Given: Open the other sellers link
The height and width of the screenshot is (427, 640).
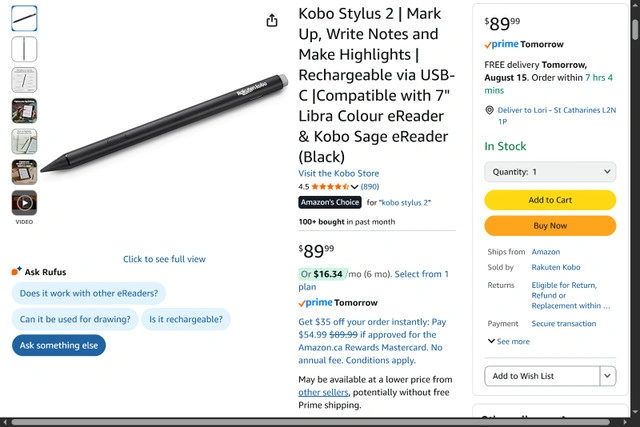Looking at the screenshot, I should [x=323, y=393].
